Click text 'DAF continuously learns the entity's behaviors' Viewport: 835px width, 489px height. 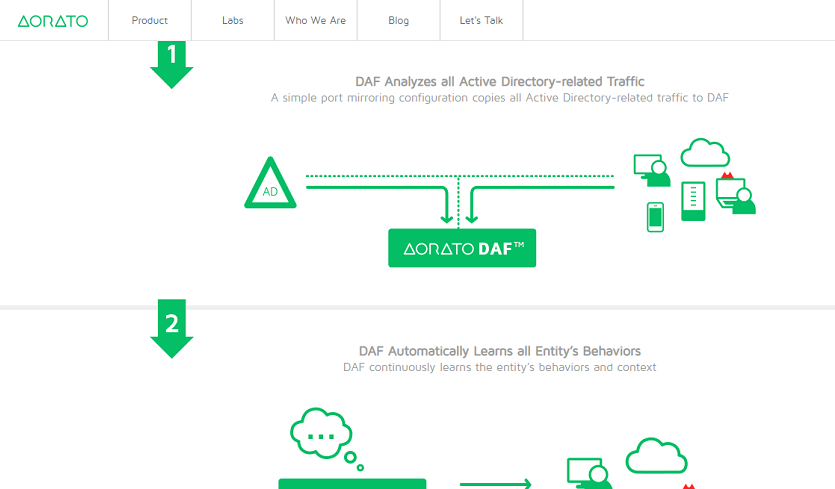[x=467, y=368]
